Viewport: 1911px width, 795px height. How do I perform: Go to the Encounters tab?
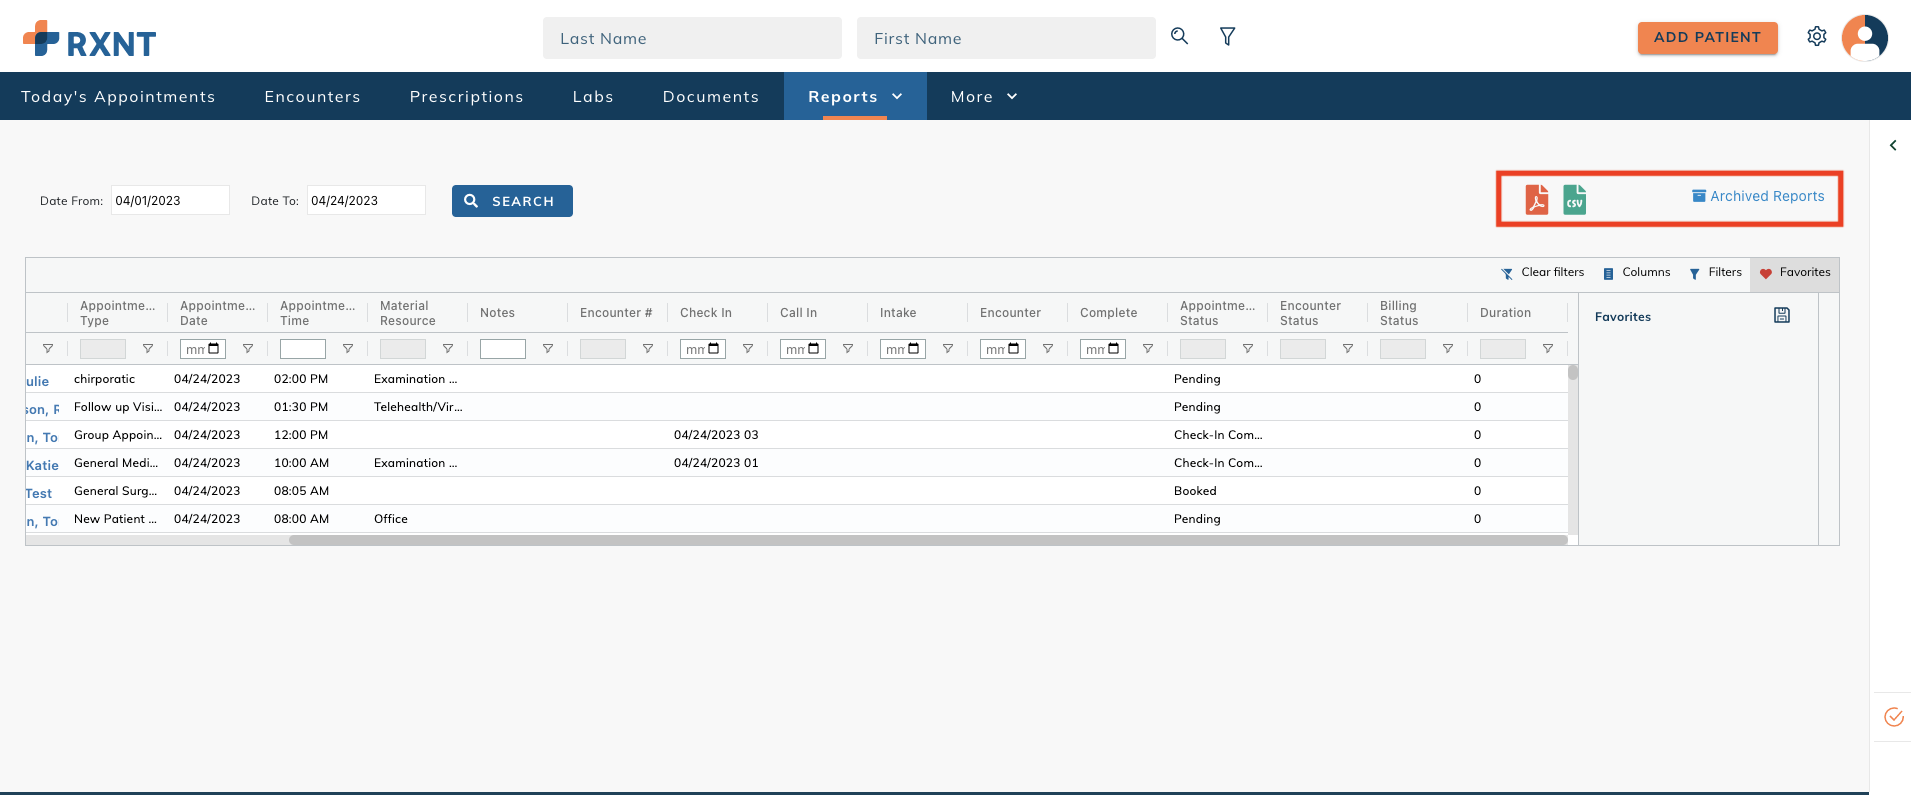(x=312, y=96)
